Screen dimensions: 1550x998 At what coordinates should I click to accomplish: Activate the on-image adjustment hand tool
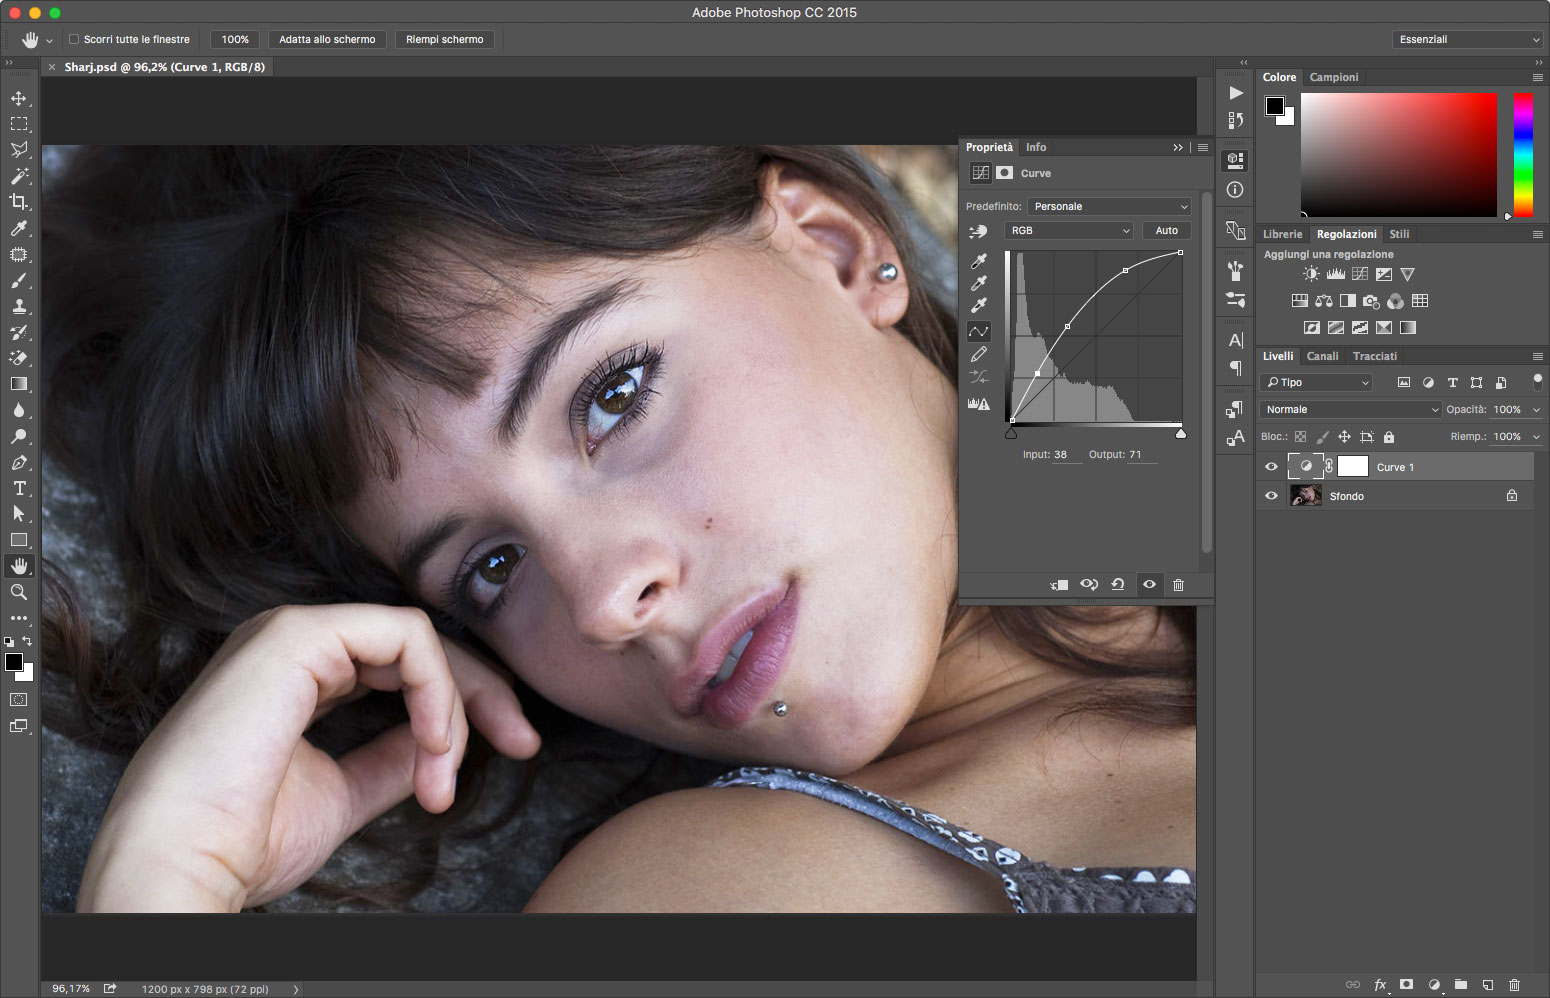click(x=978, y=231)
